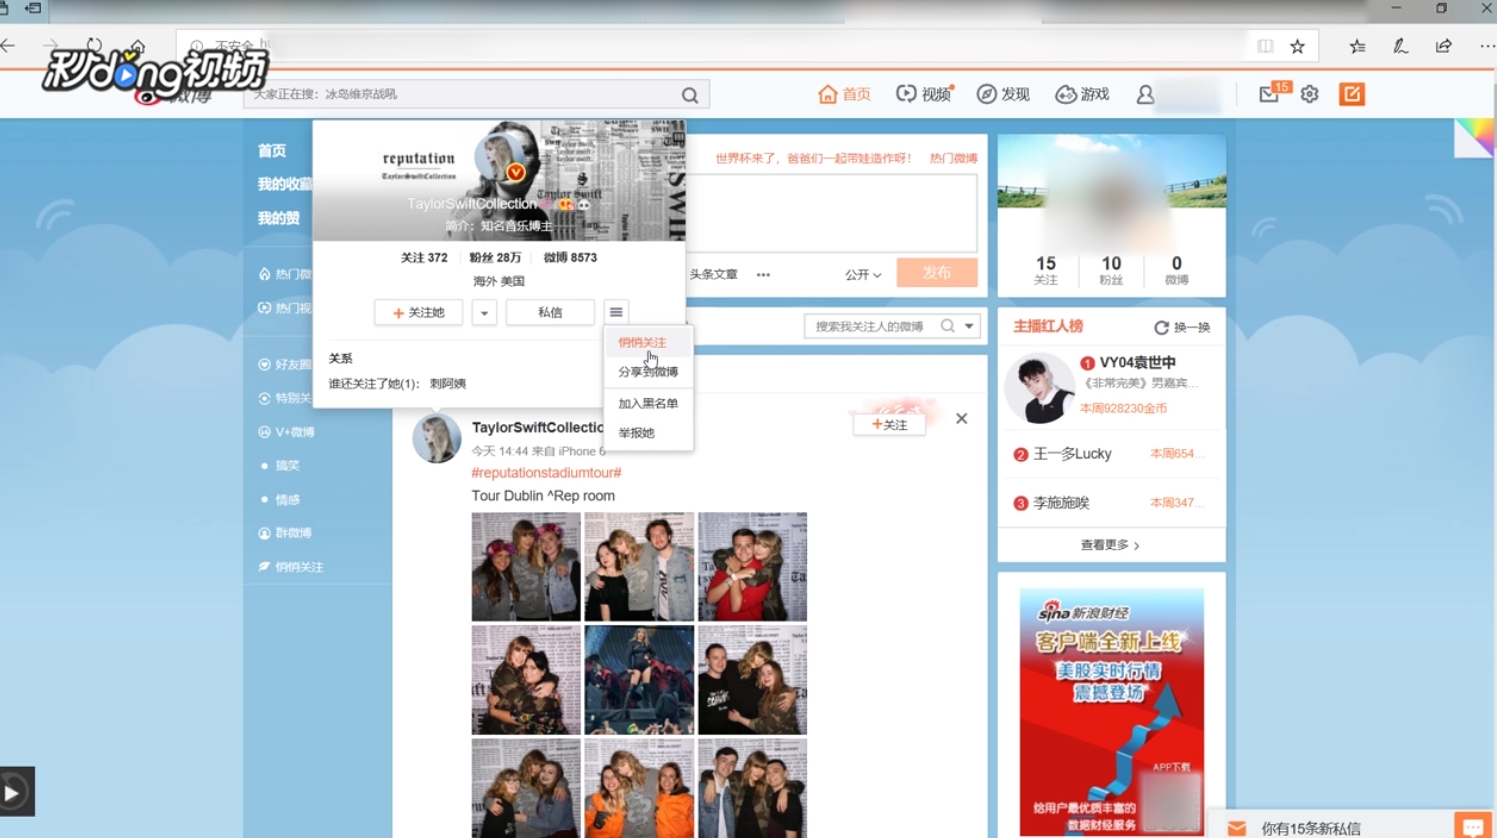Click the 私信 private message button

tap(550, 312)
